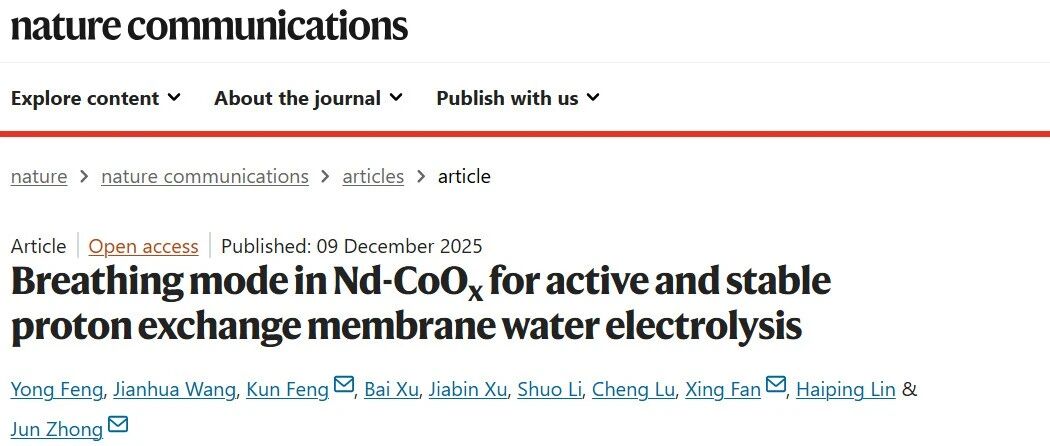
Task: Click author name Jiabin Xu
Action: coord(467,389)
